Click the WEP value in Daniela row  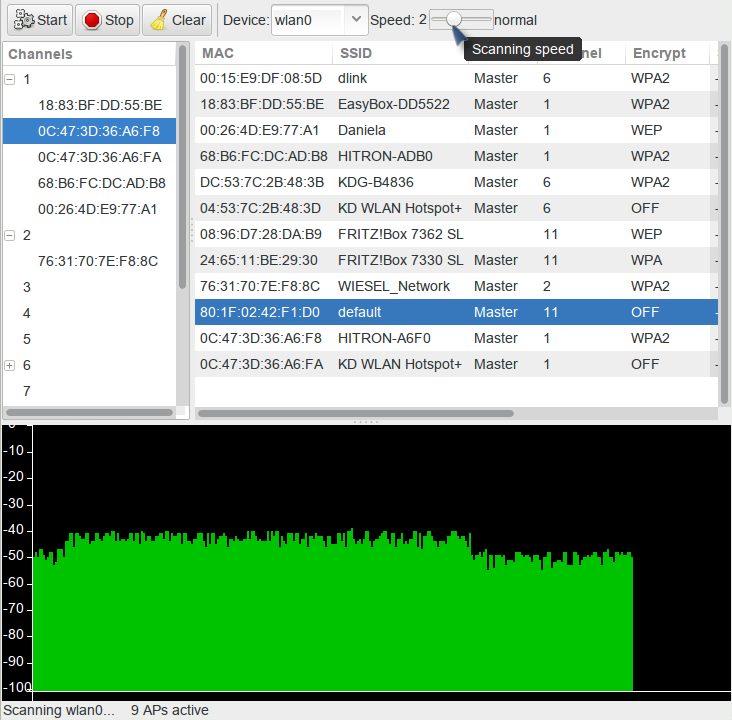click(647, 130)
